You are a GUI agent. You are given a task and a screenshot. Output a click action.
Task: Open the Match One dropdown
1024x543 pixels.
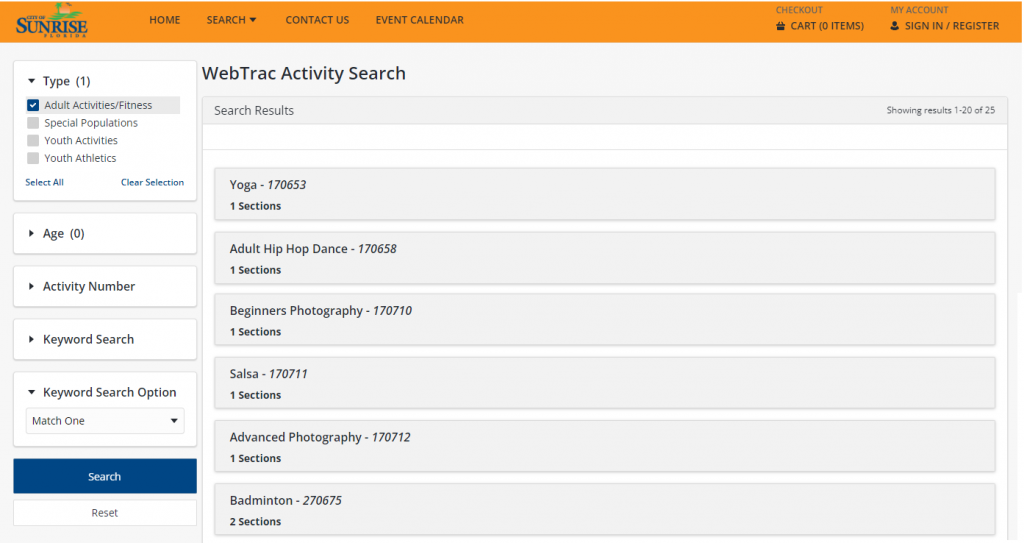tap(104, 421)
